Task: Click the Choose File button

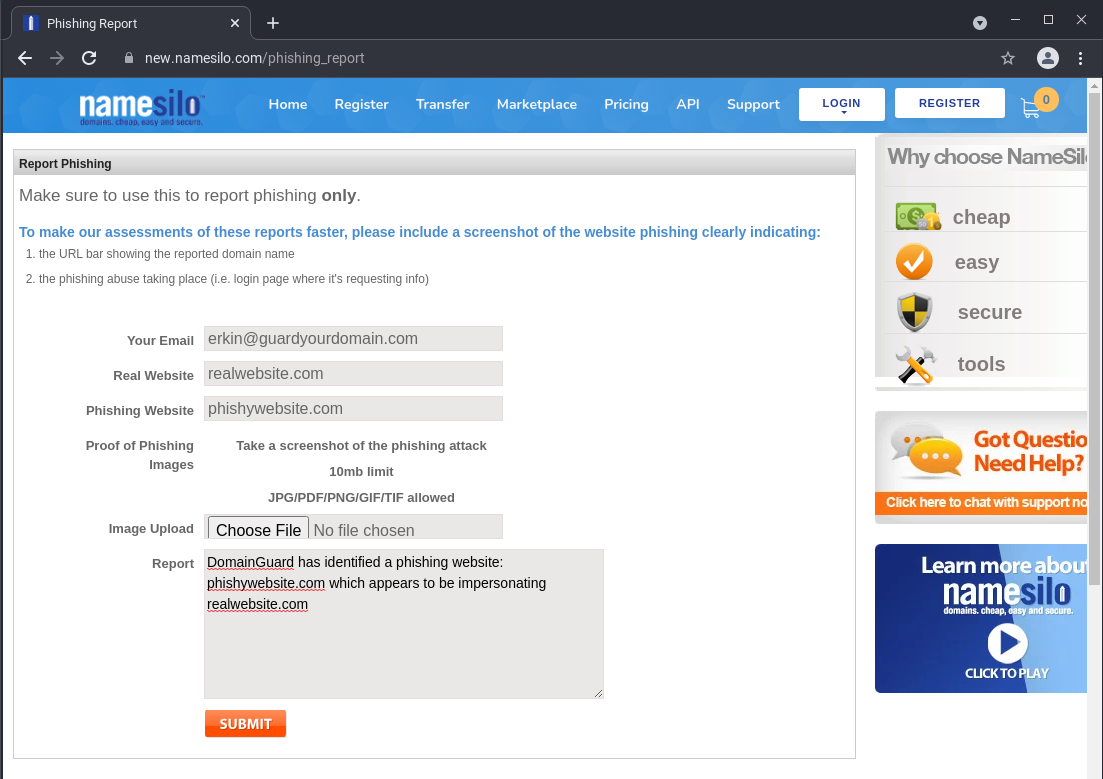Action: tap(258, 529)
